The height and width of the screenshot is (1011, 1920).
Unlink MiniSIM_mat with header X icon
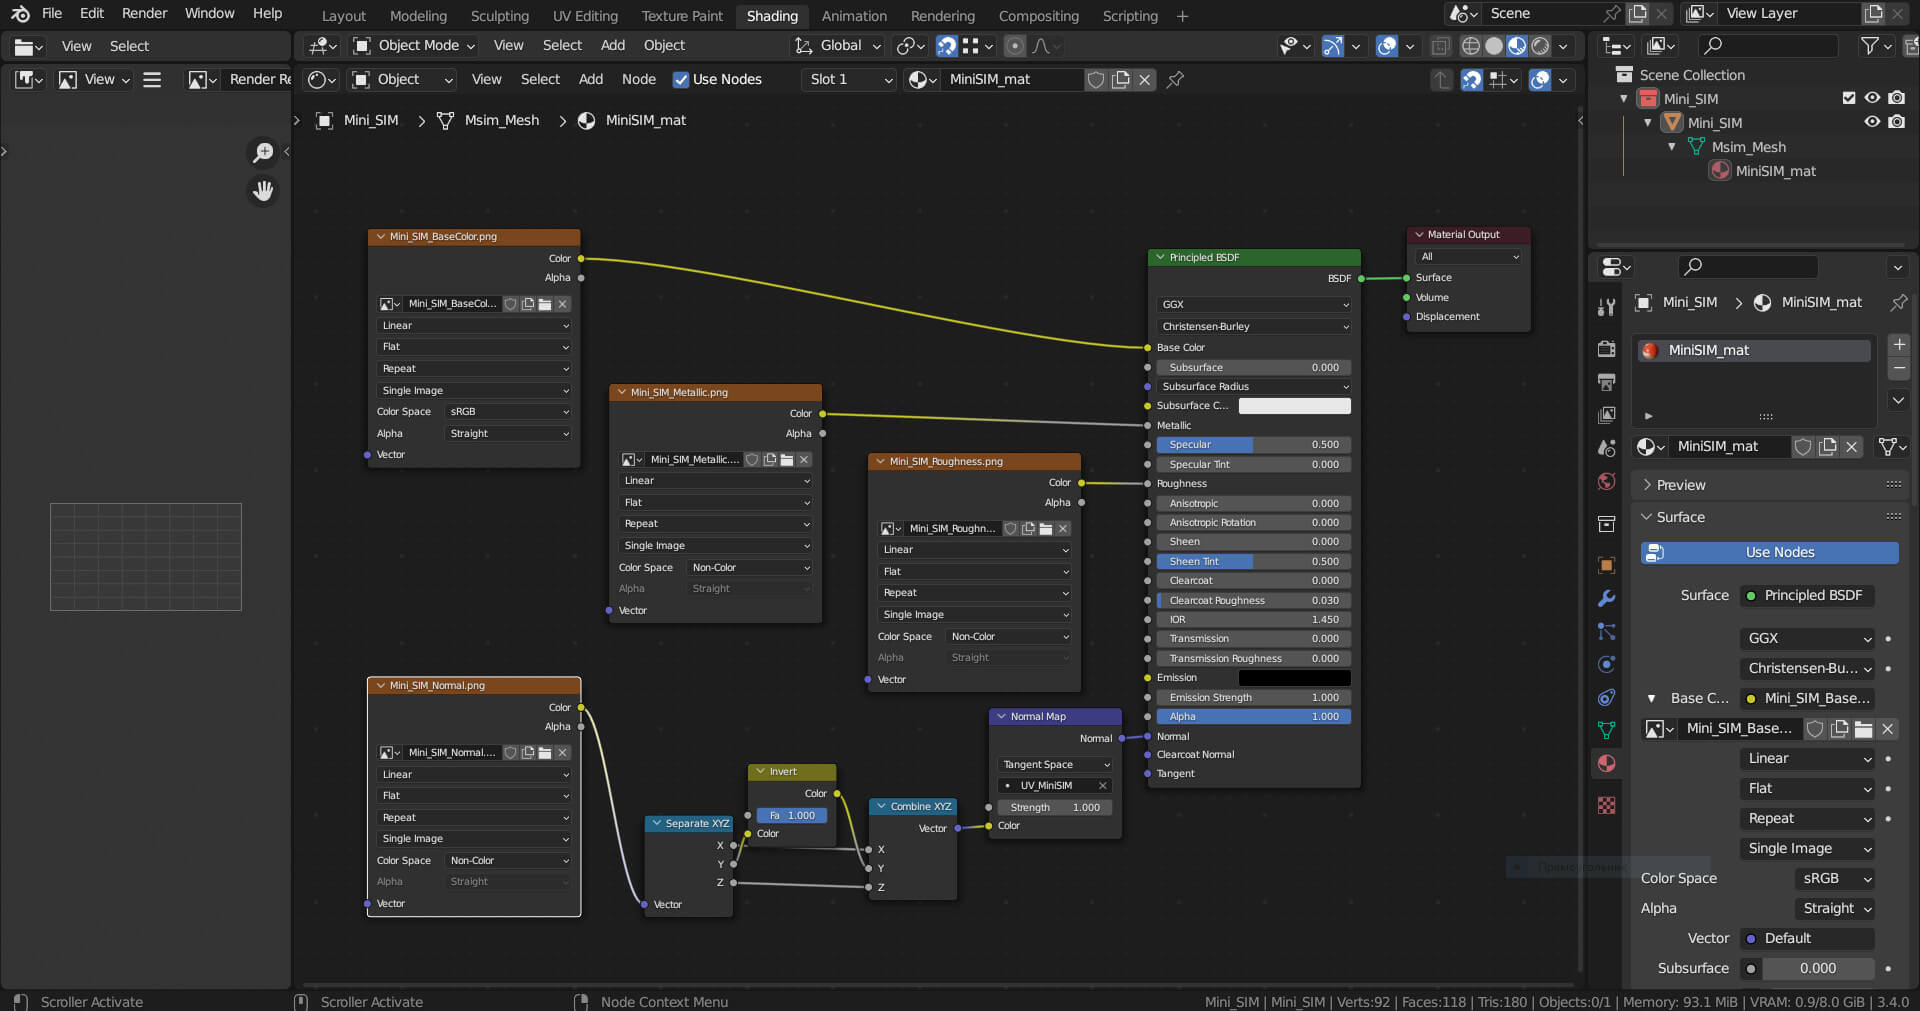point(1145,80)
